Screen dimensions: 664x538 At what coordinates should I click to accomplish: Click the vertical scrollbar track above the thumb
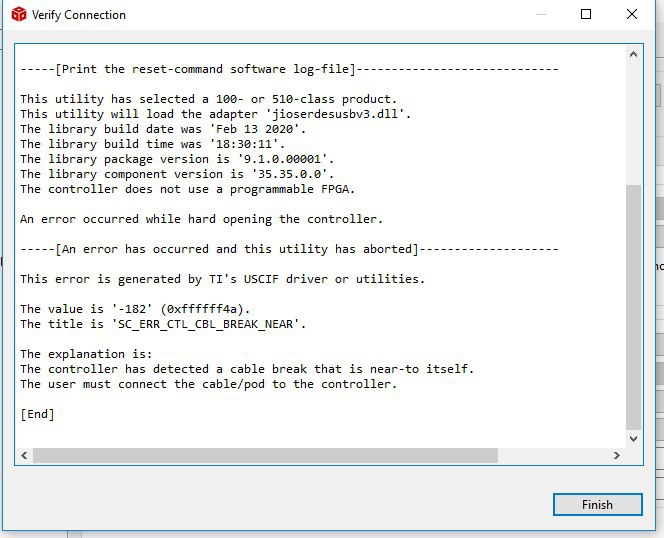pyautogui.click(x=633, y=124)
